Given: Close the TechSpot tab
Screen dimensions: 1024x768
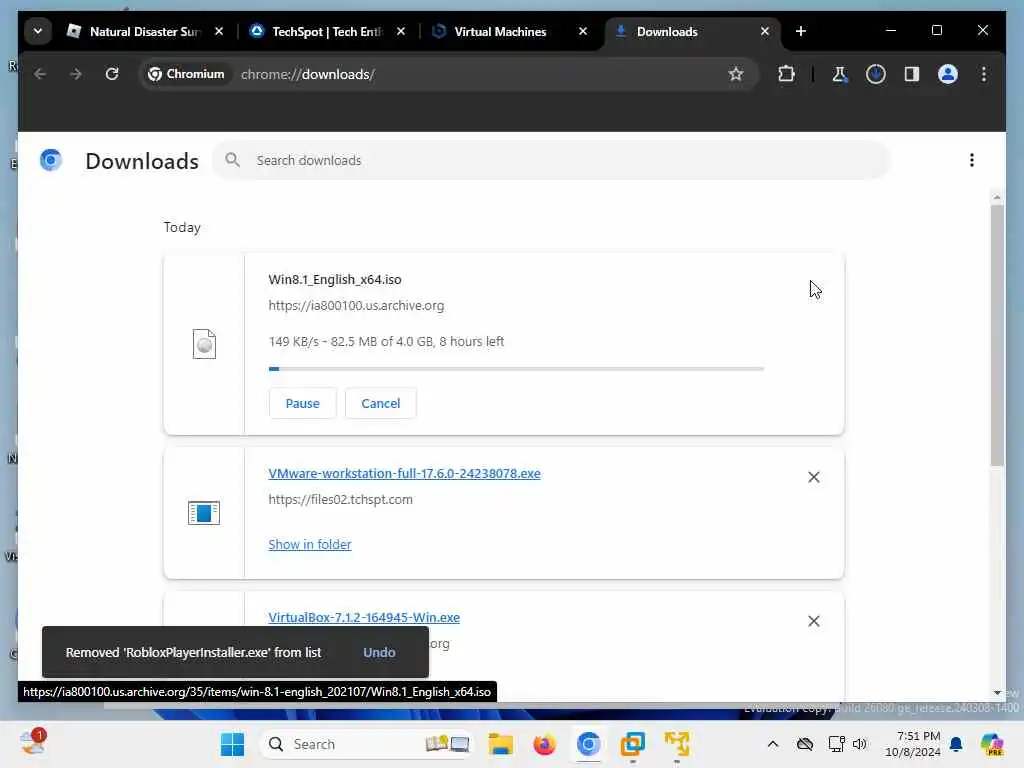Looking at the screenshot, I should [401, 31].
